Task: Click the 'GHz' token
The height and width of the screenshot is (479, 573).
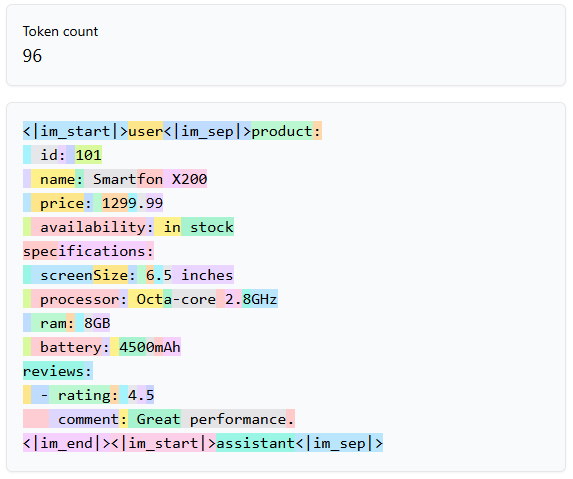Action: (265, 299)
